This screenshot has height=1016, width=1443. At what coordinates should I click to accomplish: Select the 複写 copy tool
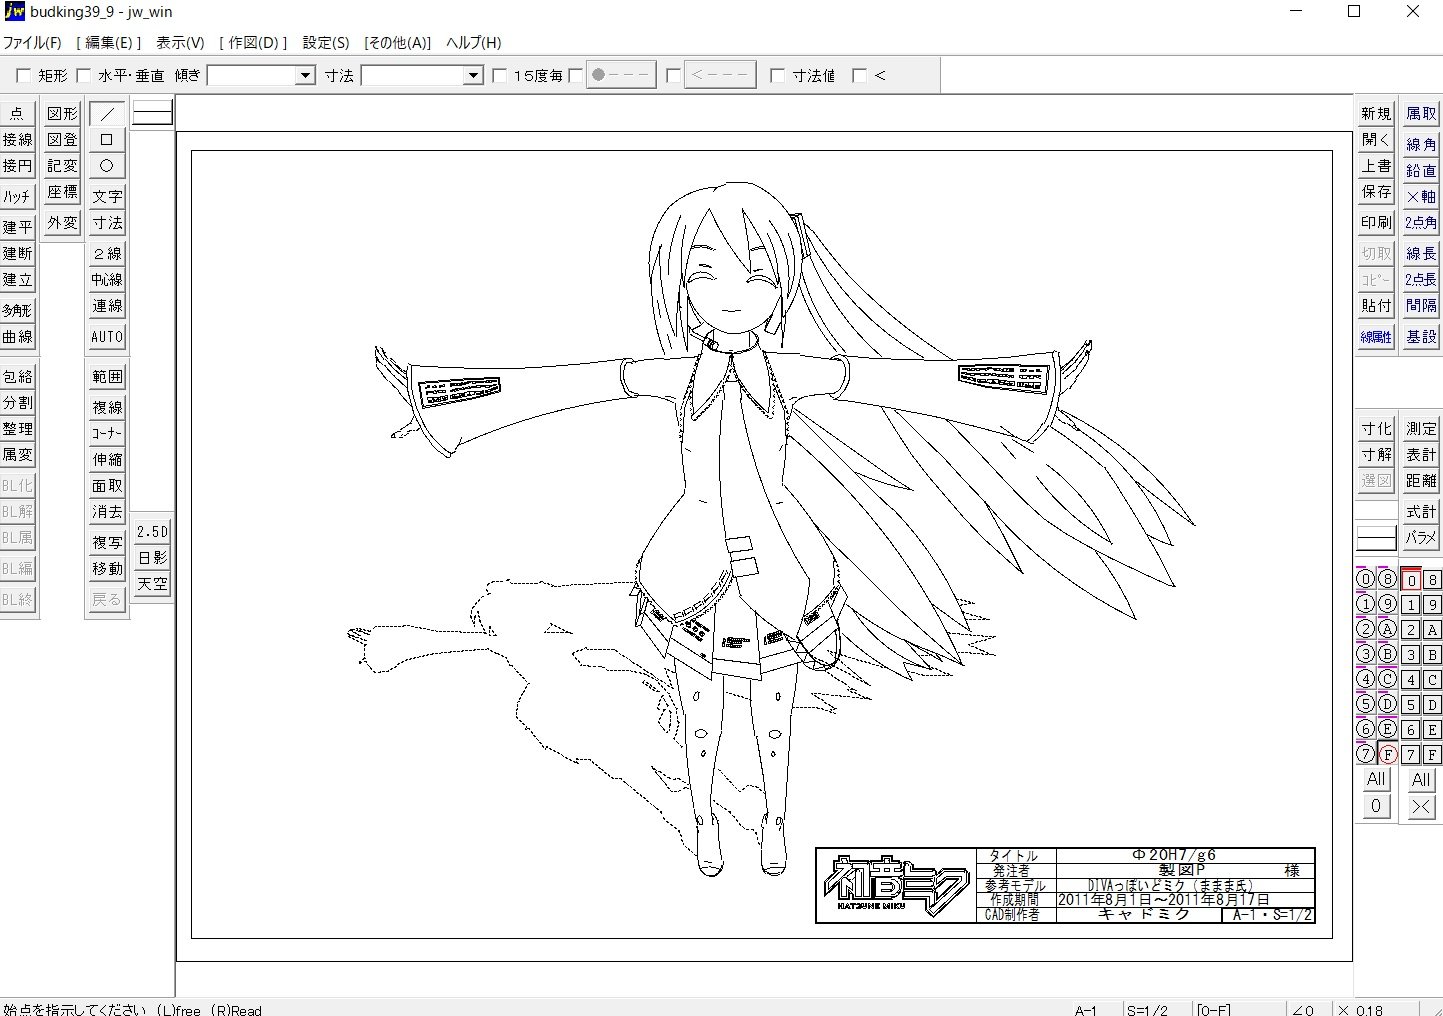click(x=107, y=542)
